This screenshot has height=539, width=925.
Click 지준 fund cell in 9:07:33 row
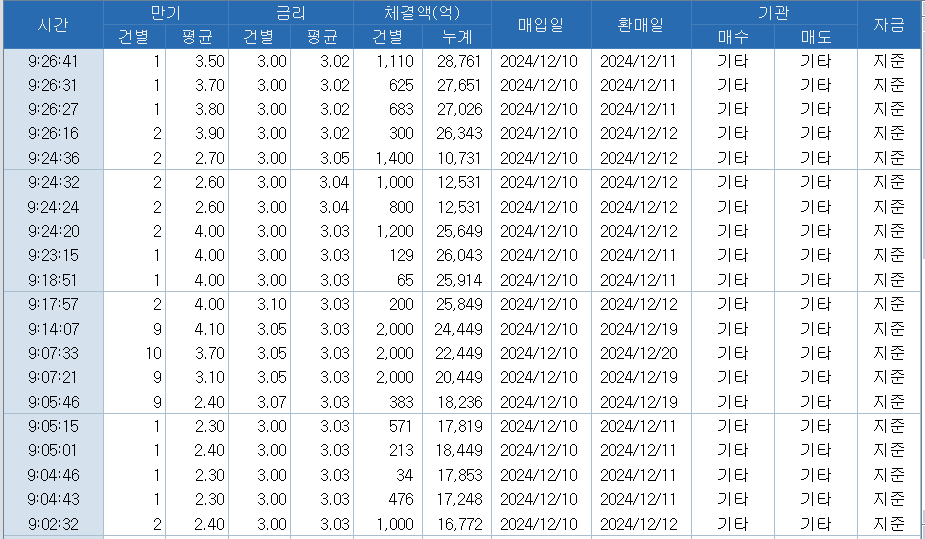(x=889, y=353)
